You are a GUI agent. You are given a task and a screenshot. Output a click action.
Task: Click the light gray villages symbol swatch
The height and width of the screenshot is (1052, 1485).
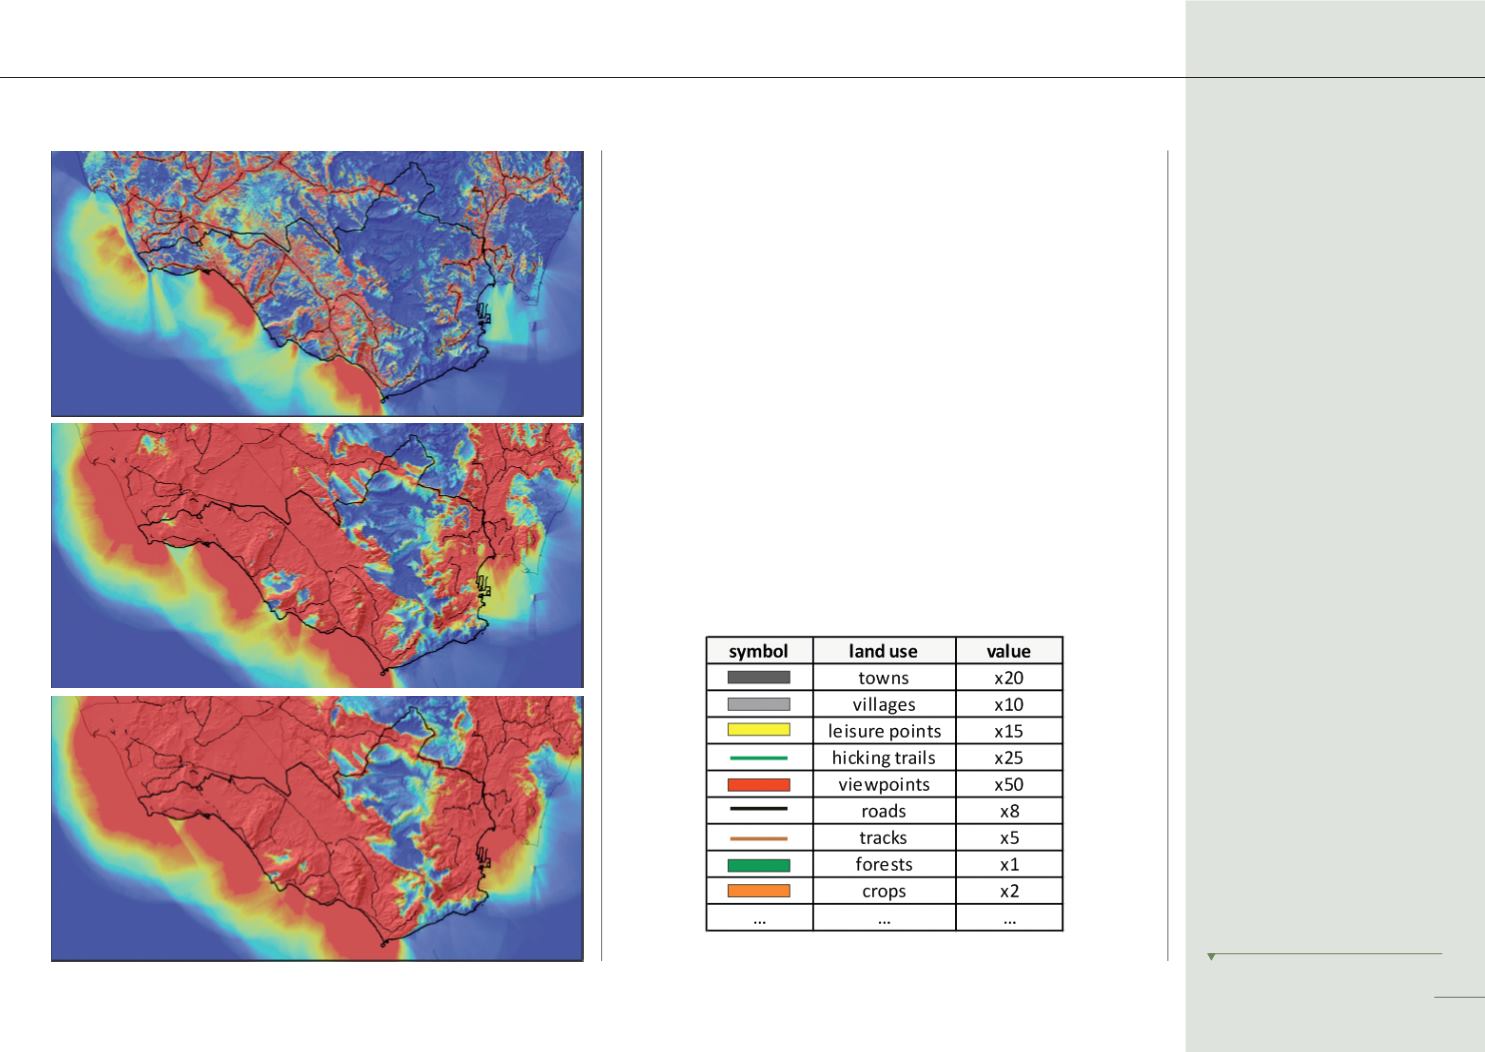coord(759,704)
